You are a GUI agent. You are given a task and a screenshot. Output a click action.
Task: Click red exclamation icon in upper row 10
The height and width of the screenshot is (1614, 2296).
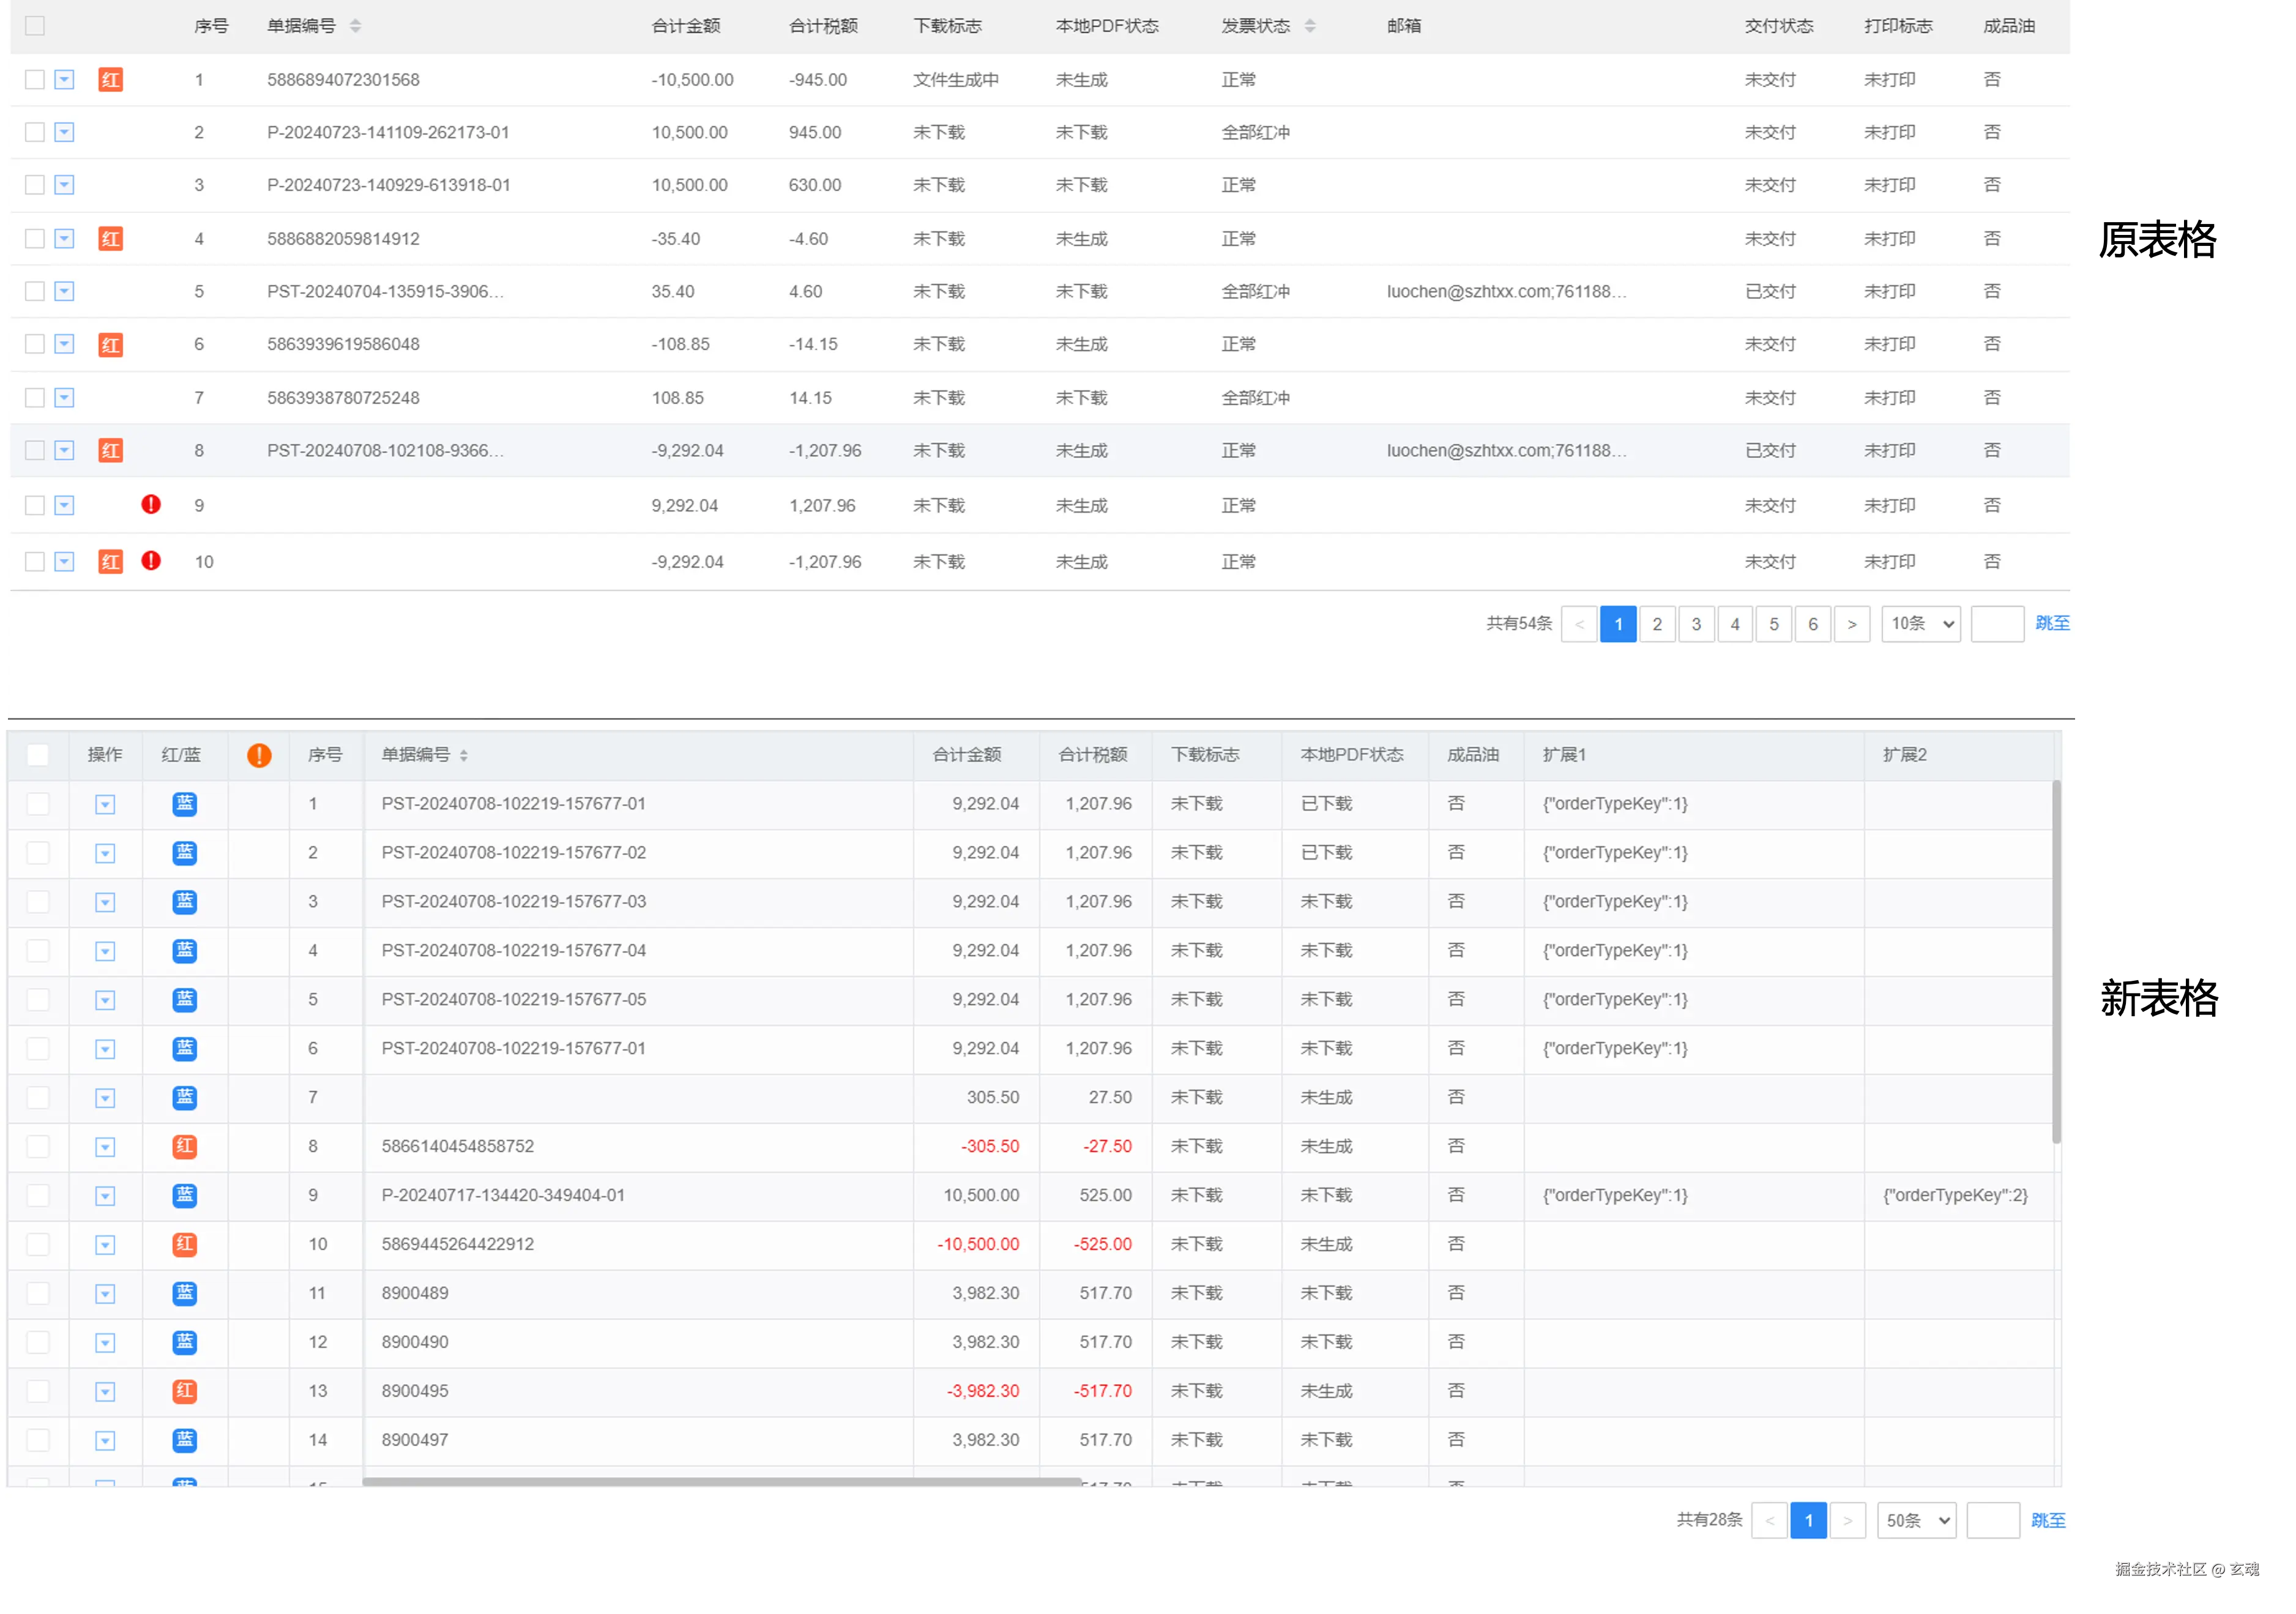pyautogui.click(x=151, y=561)
